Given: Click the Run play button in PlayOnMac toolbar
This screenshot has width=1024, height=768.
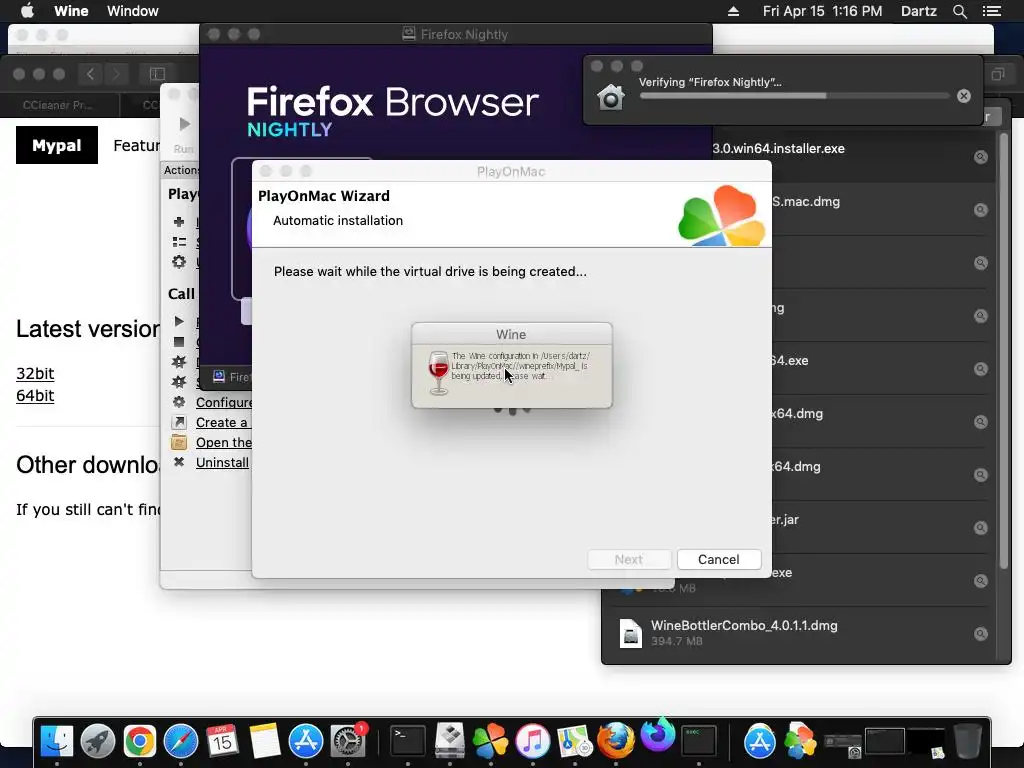Looking at the screenshot, I should click(x=184, y=124).
